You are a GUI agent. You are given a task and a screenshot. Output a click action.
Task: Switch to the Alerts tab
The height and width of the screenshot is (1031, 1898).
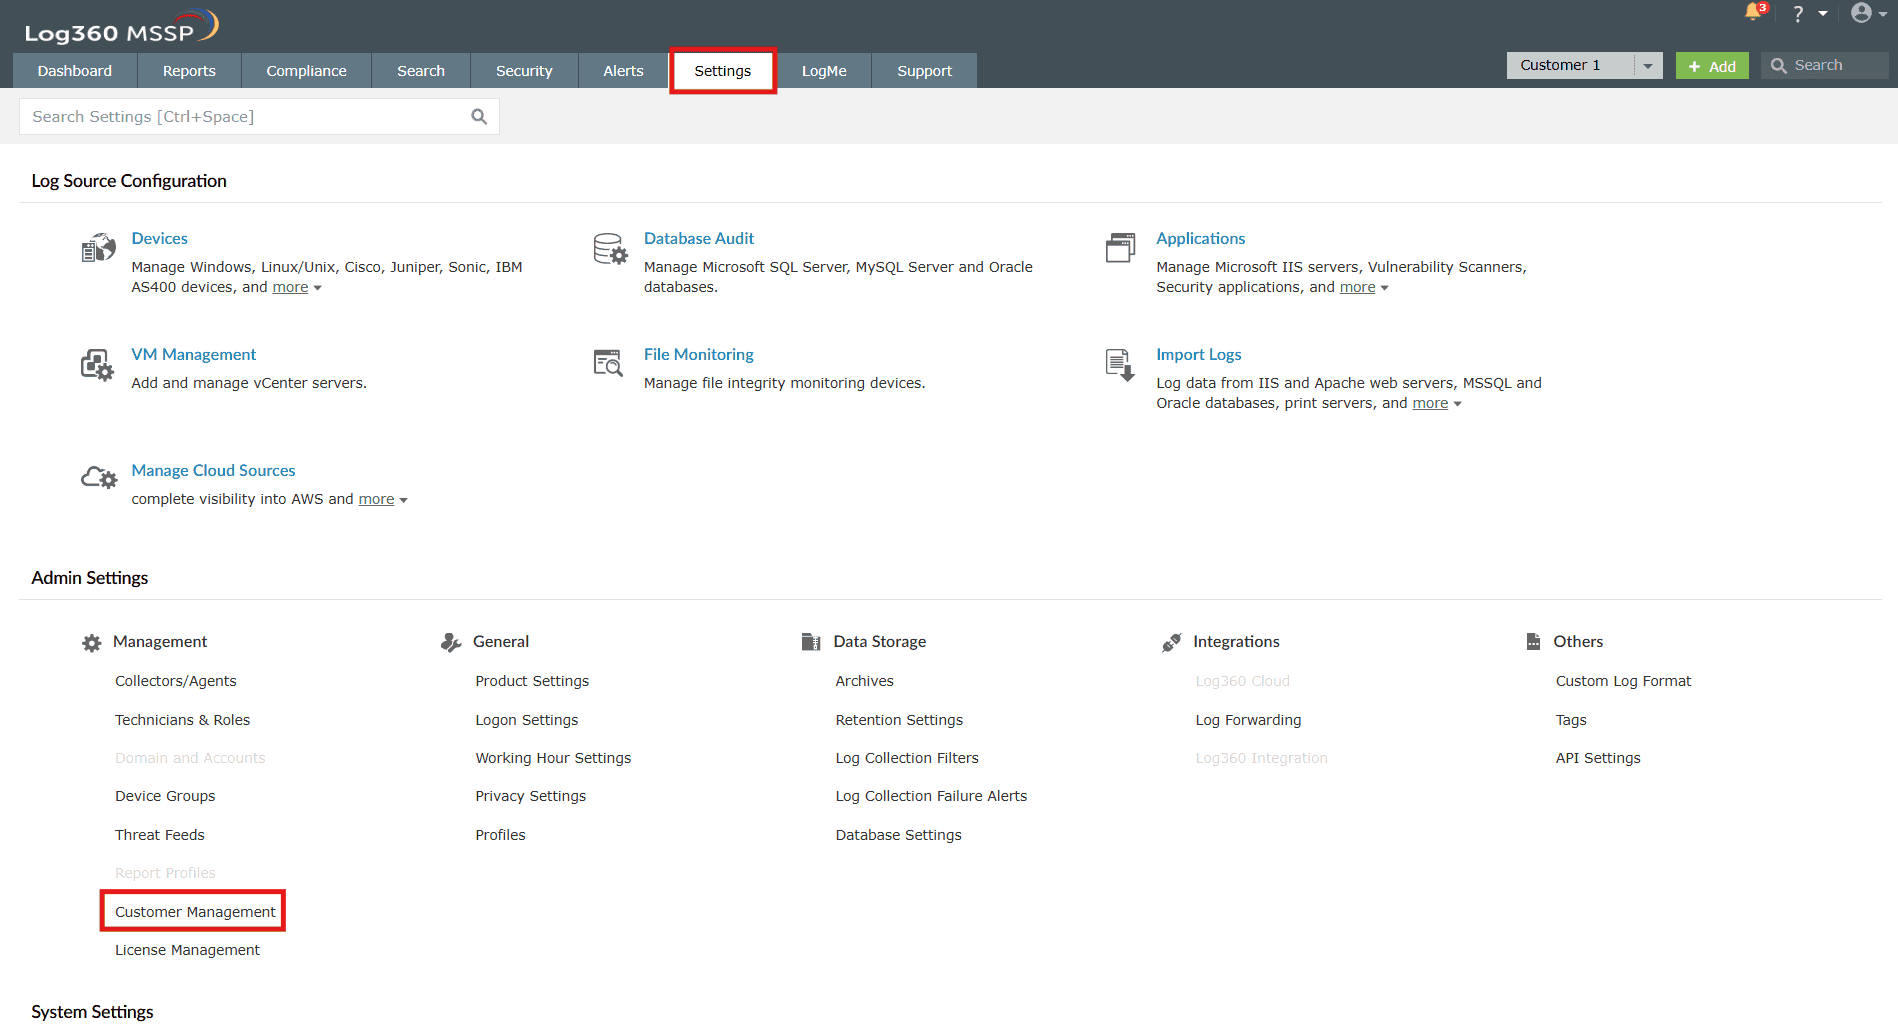click(623, 71)
